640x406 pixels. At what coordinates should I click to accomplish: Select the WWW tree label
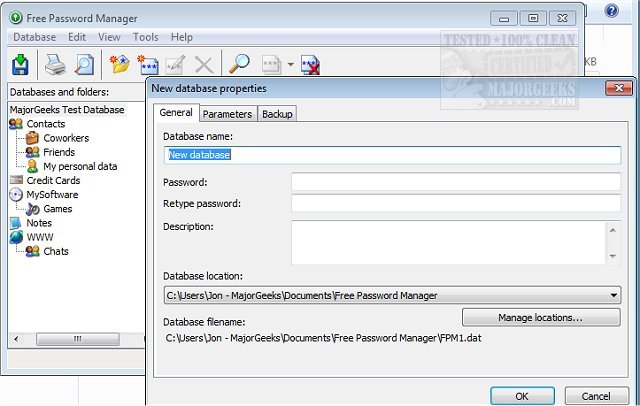click(x=40, y=237)
